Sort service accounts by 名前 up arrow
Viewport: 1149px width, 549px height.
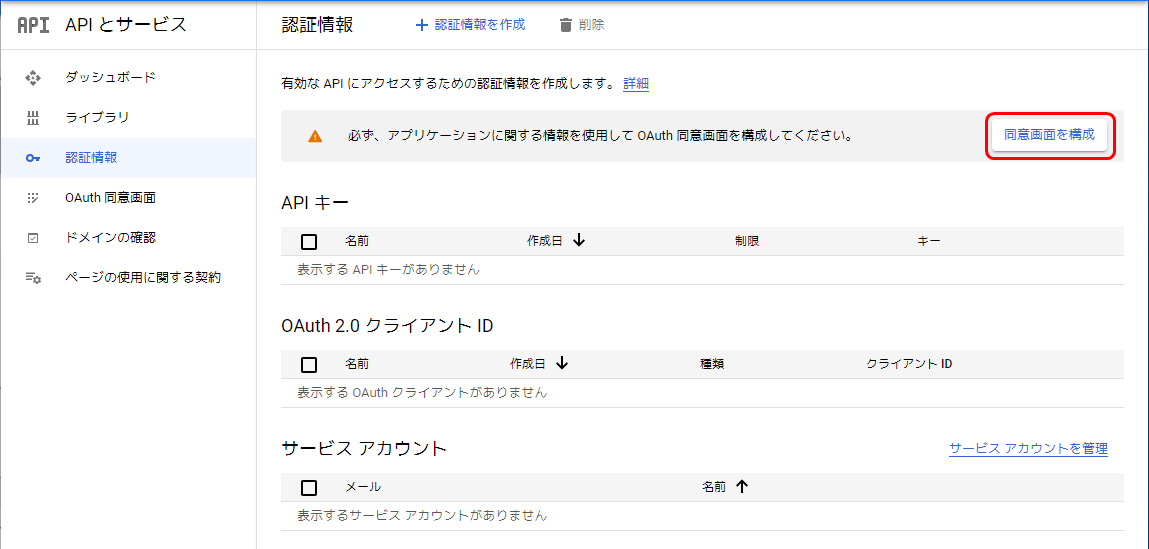[742, 486]
